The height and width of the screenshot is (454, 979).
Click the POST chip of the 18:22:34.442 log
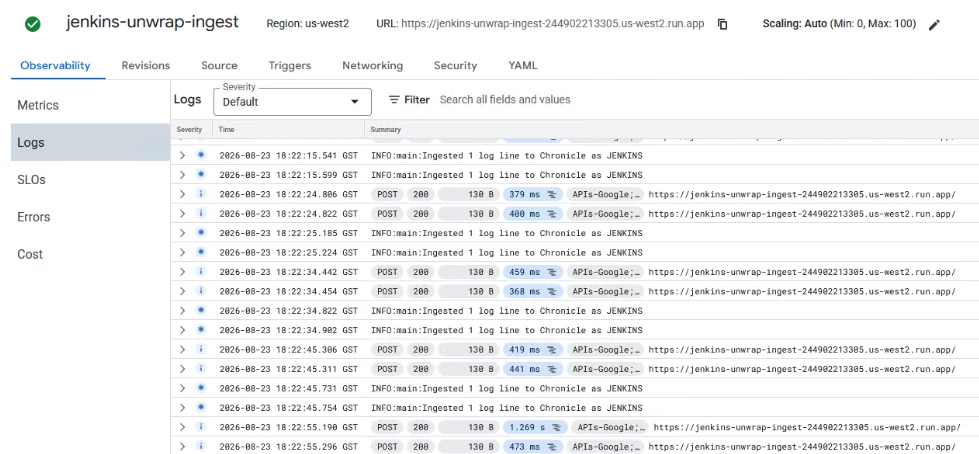387,272
